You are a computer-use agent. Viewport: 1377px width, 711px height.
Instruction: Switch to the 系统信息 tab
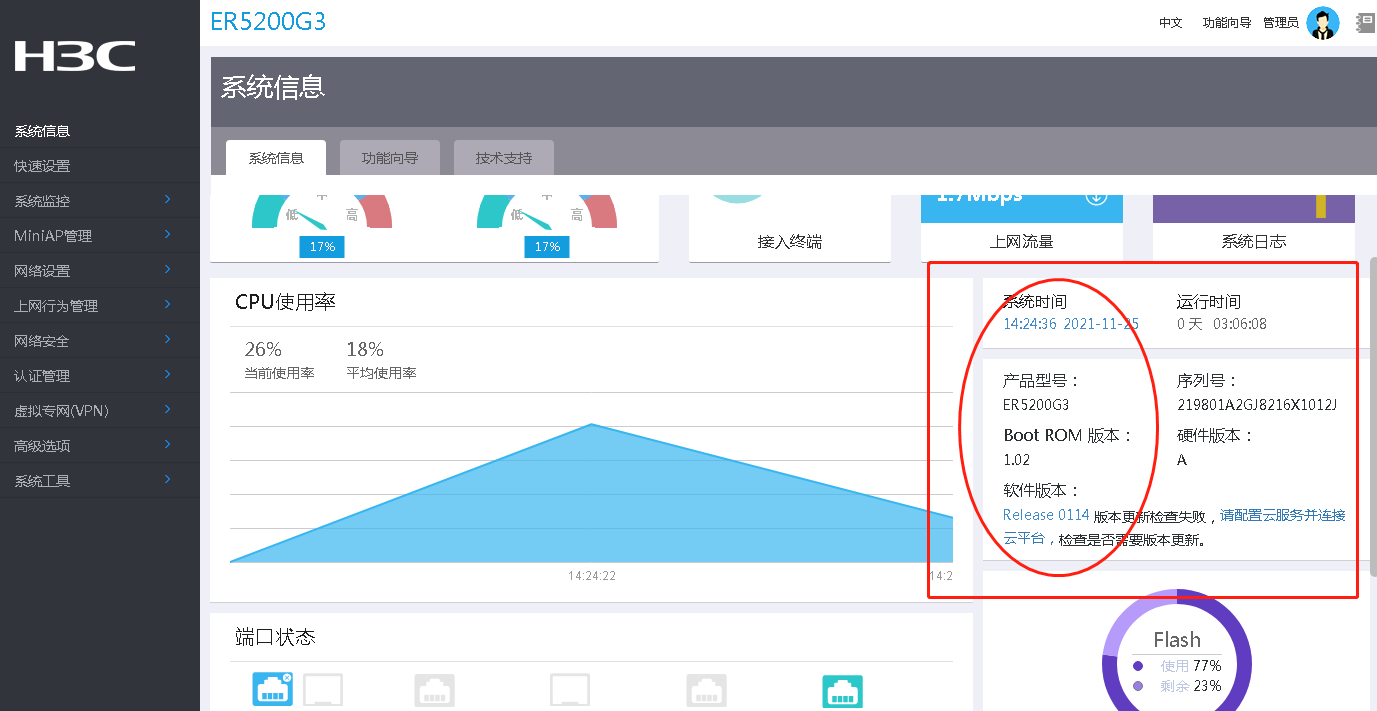click(x=276, y=158)
